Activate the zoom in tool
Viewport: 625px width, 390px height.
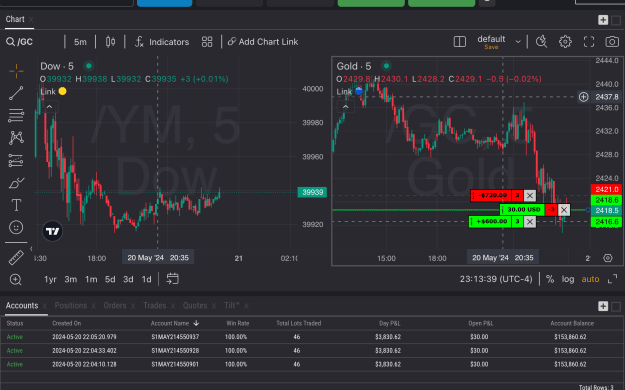pos(16,280)
